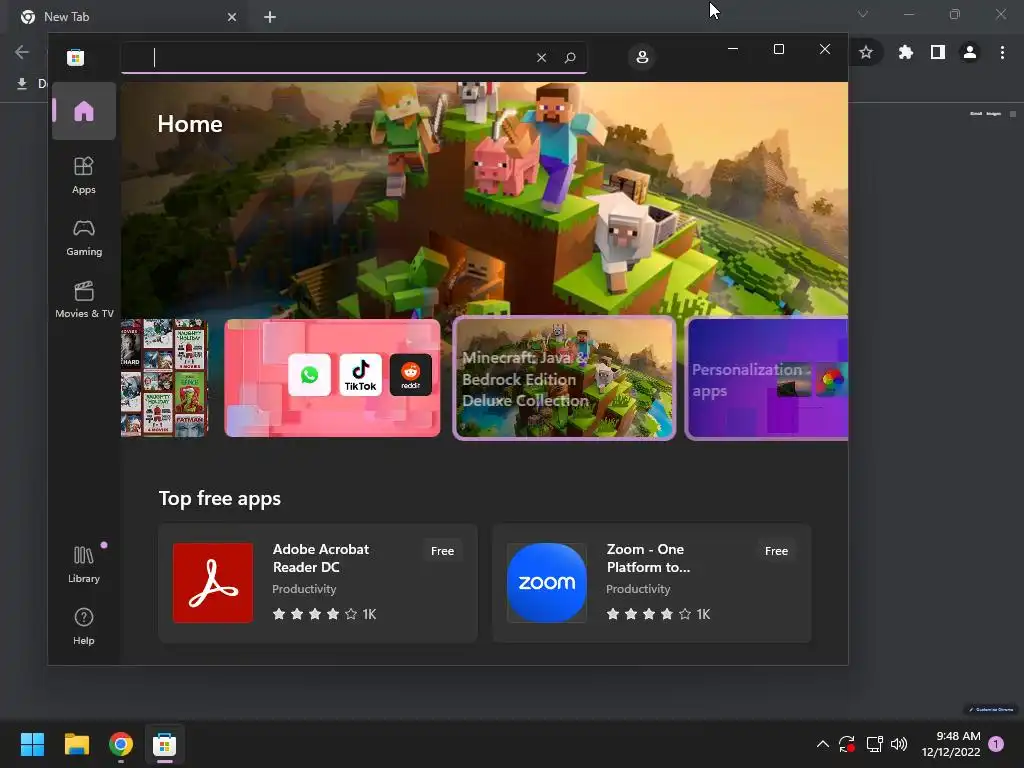This screenshot has width=1024, height=768.
Task: Expand Chrome tab search chevron
Action: (863, 14)
